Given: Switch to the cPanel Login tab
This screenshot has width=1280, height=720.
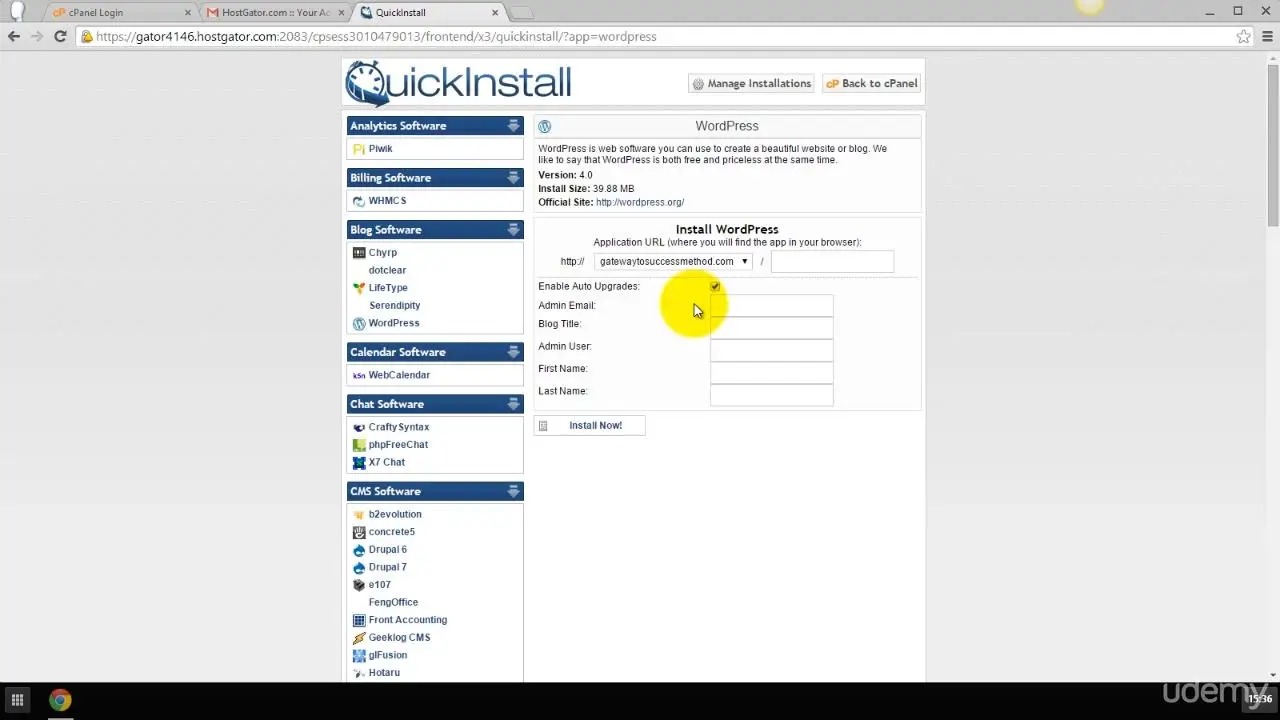Looking at the screenshot, I should click(121, 13).
